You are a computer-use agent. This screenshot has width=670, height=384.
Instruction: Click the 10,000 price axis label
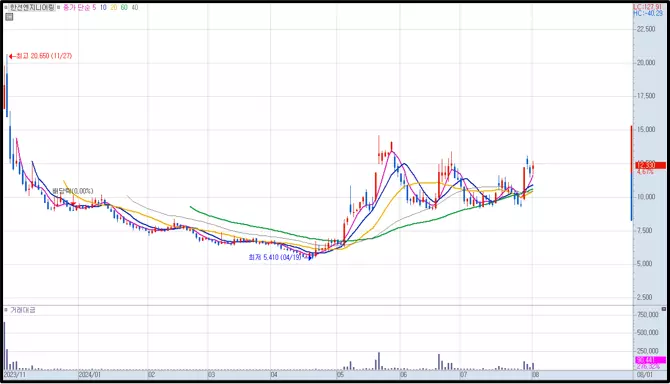tap(646, 197)
